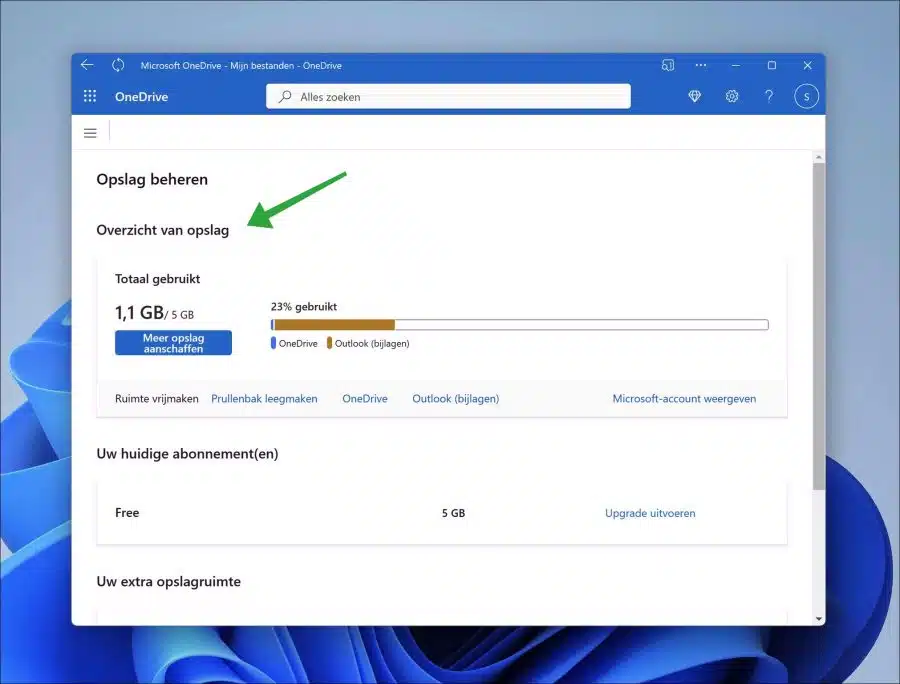The width and height of the screenshot is (900, 684).
Task: Close the OneDrive window
Action: [x=808, y=65]
